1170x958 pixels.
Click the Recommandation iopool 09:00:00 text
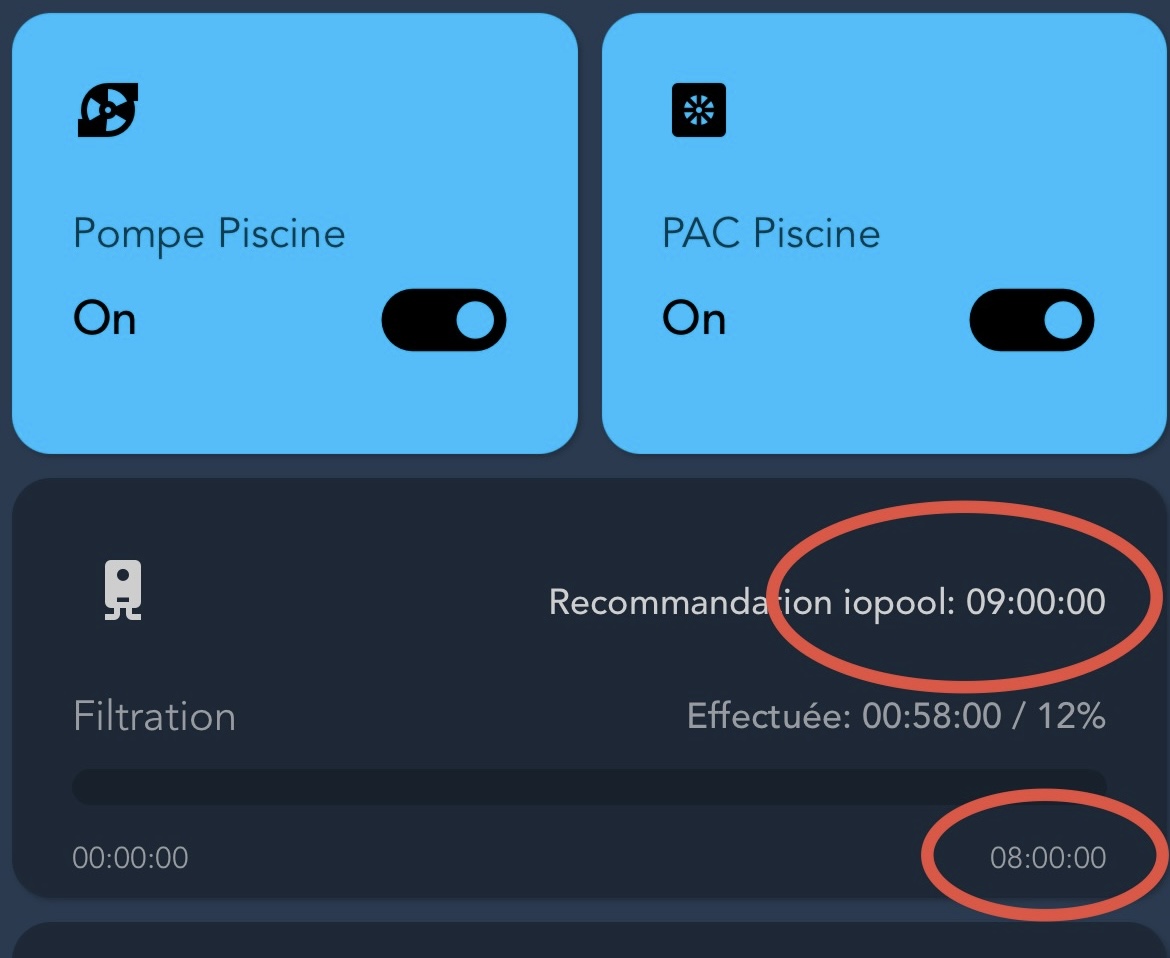[827, 602]
